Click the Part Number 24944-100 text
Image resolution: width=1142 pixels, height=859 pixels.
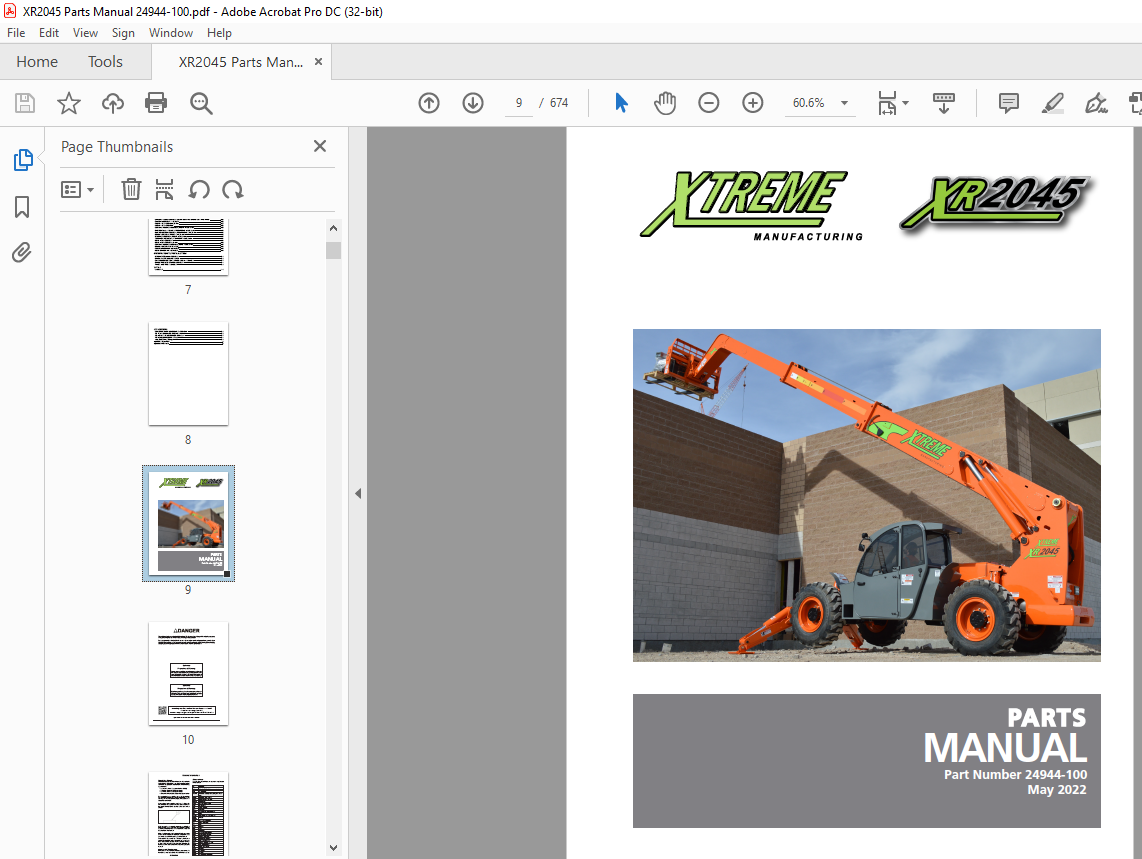(x=1015, y=774)
